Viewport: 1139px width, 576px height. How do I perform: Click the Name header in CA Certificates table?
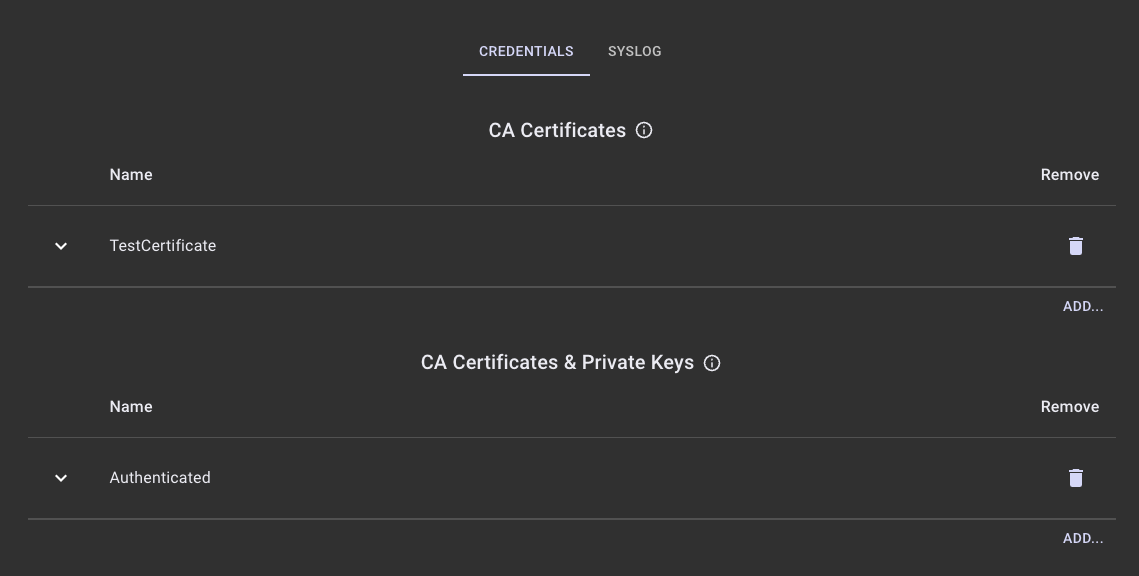(131, 175)
